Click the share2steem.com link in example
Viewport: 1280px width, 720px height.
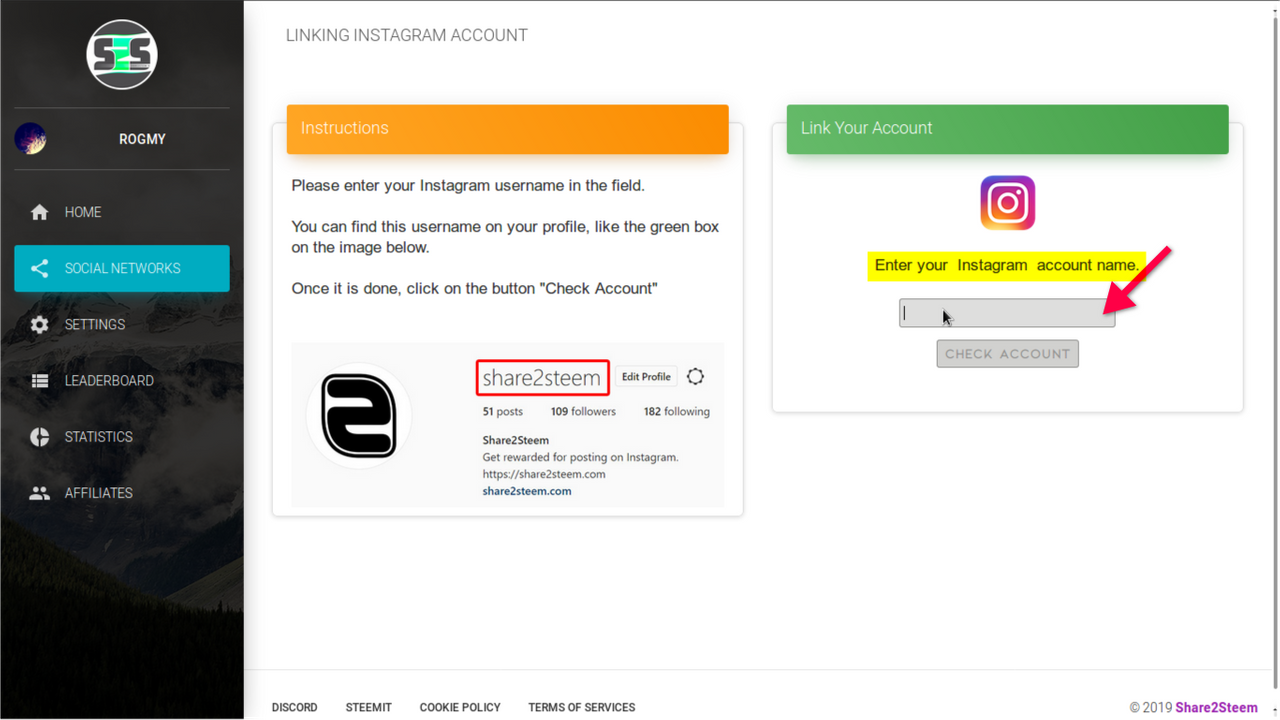[x=527, y=491]
